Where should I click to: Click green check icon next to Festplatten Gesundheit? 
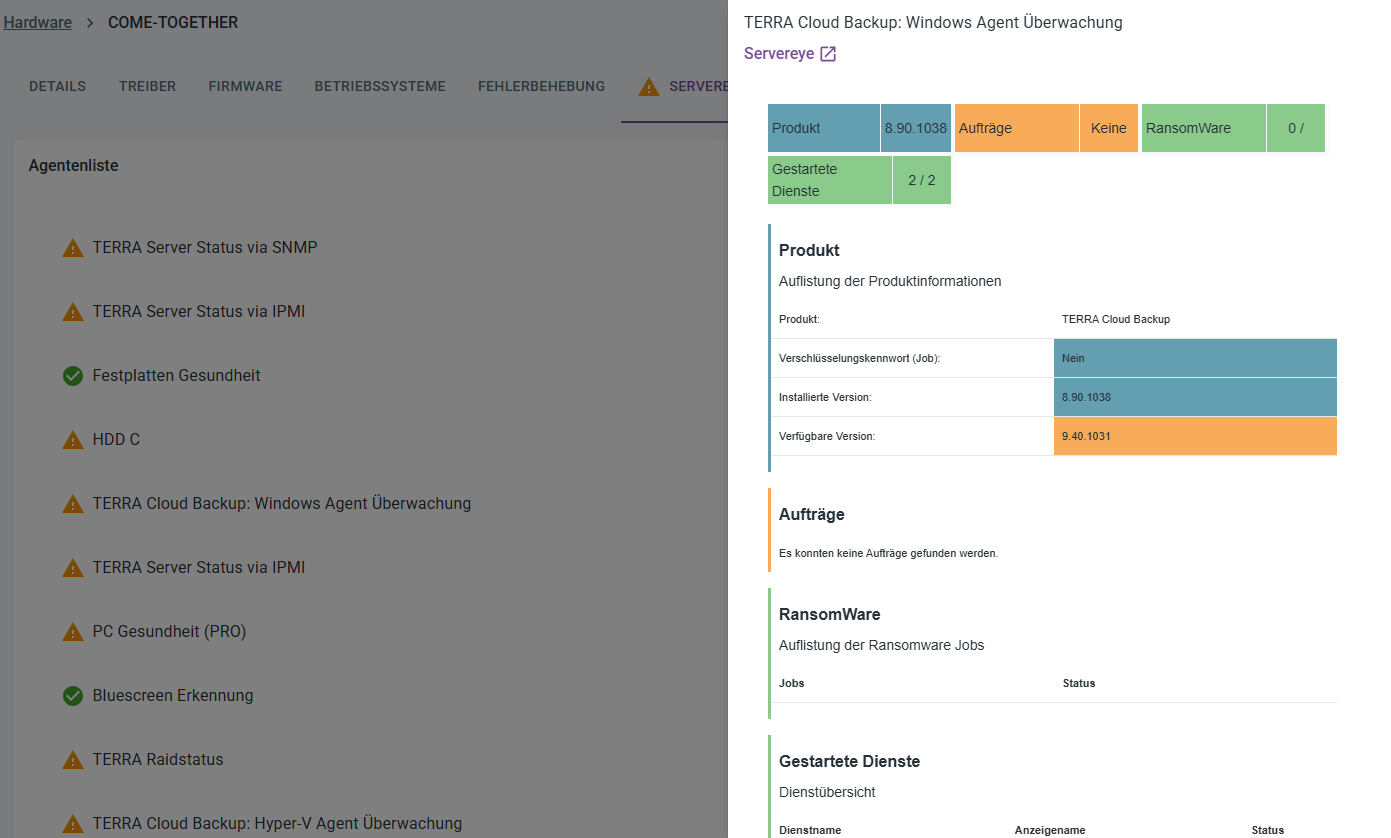[73, 376]
